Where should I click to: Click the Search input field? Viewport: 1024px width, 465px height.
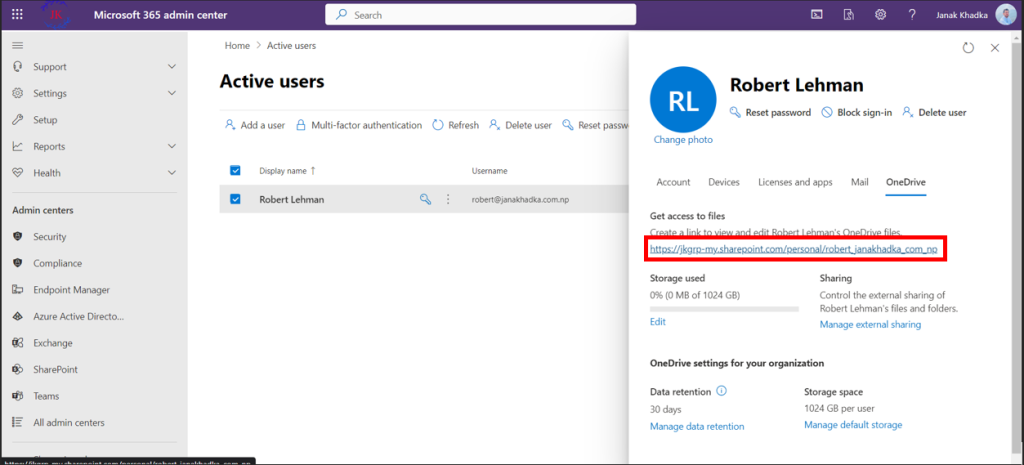[480, 14]
